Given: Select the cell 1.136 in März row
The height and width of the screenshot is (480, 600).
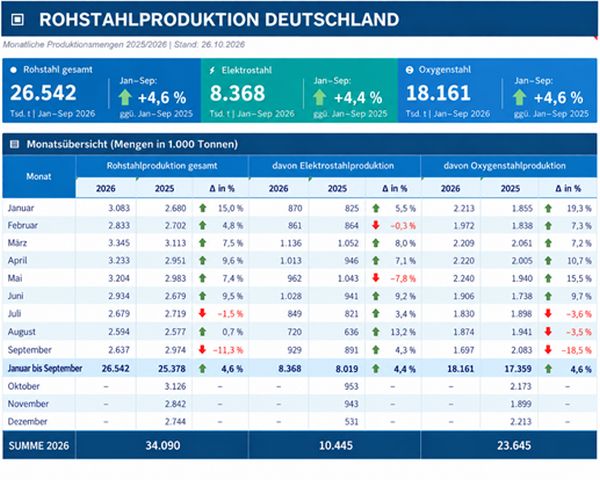Looking at the screenshot, I should pos(291,243).
